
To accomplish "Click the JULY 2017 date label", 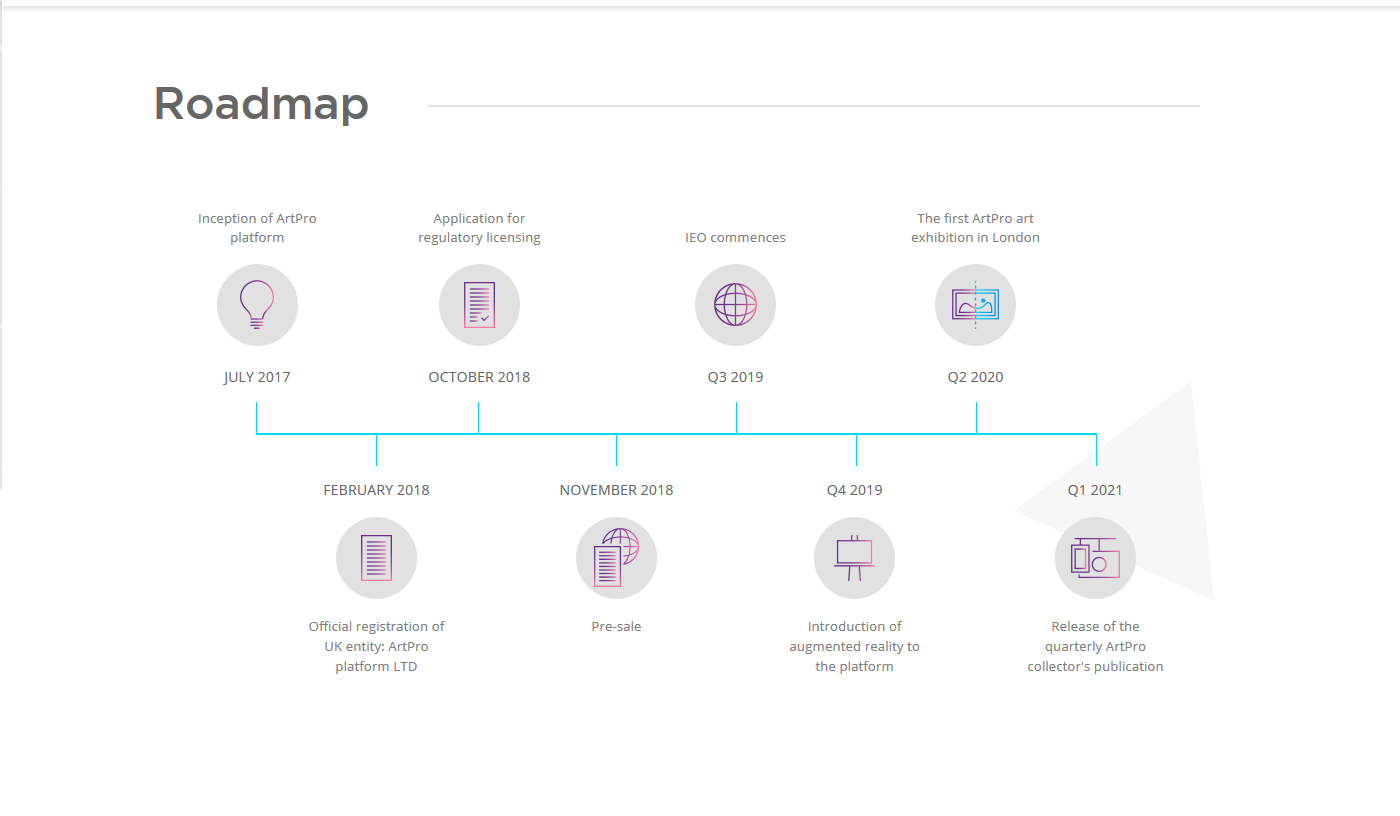I will pos(257,377).
